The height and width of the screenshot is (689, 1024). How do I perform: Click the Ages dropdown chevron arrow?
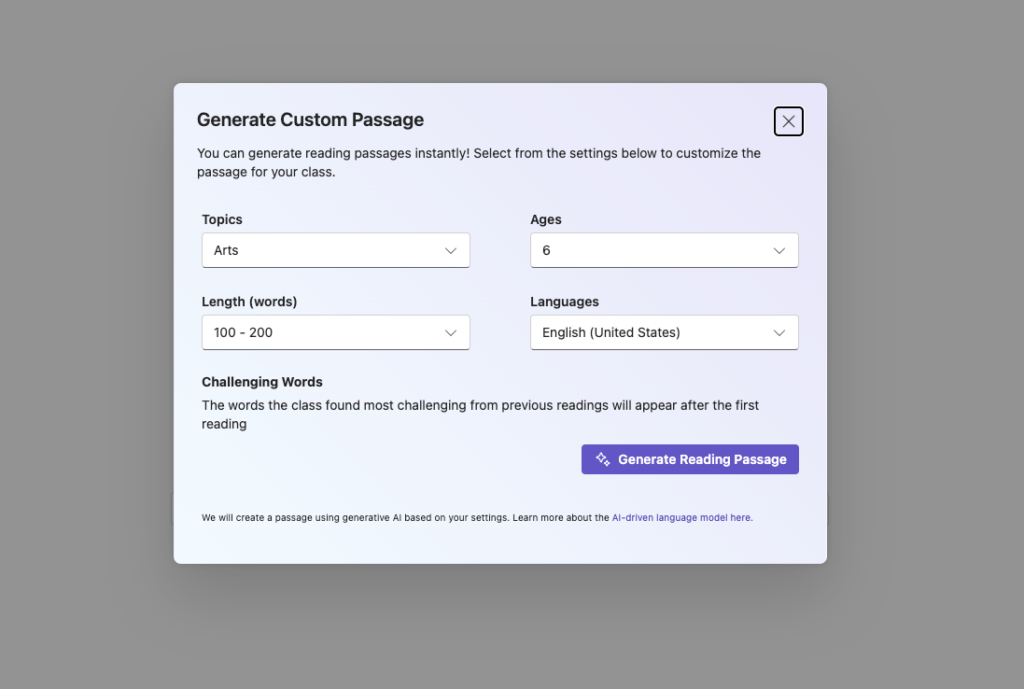tap(779, 250)
